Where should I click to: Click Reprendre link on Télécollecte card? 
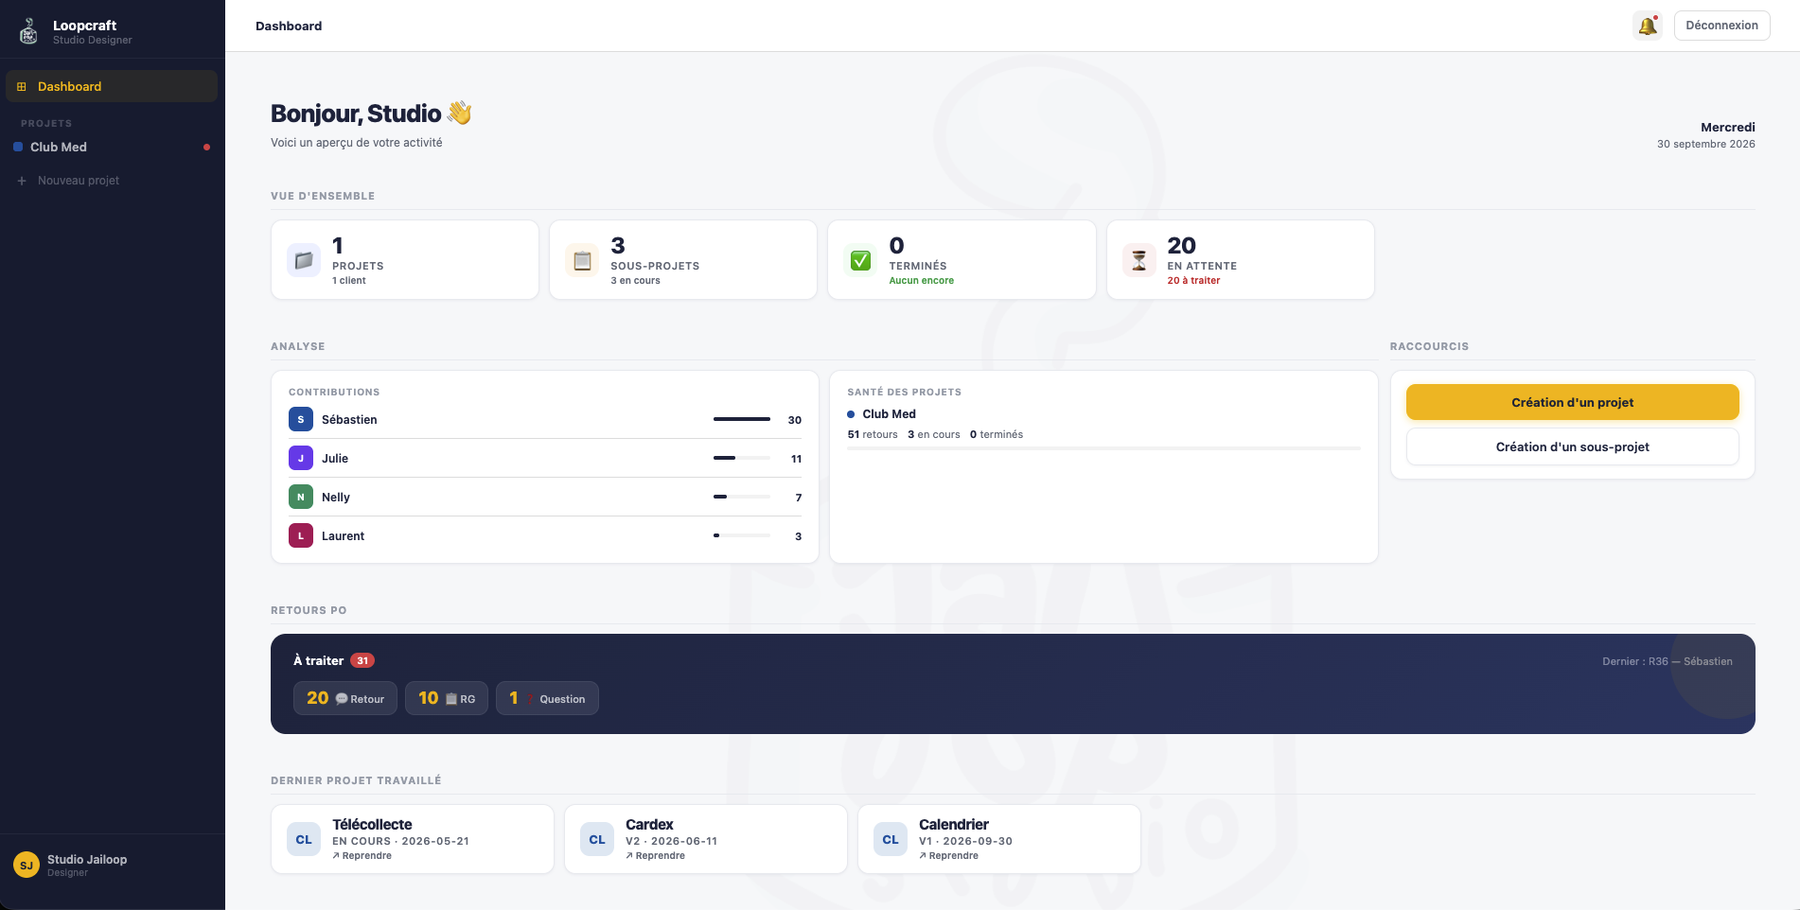click(362, 856)
